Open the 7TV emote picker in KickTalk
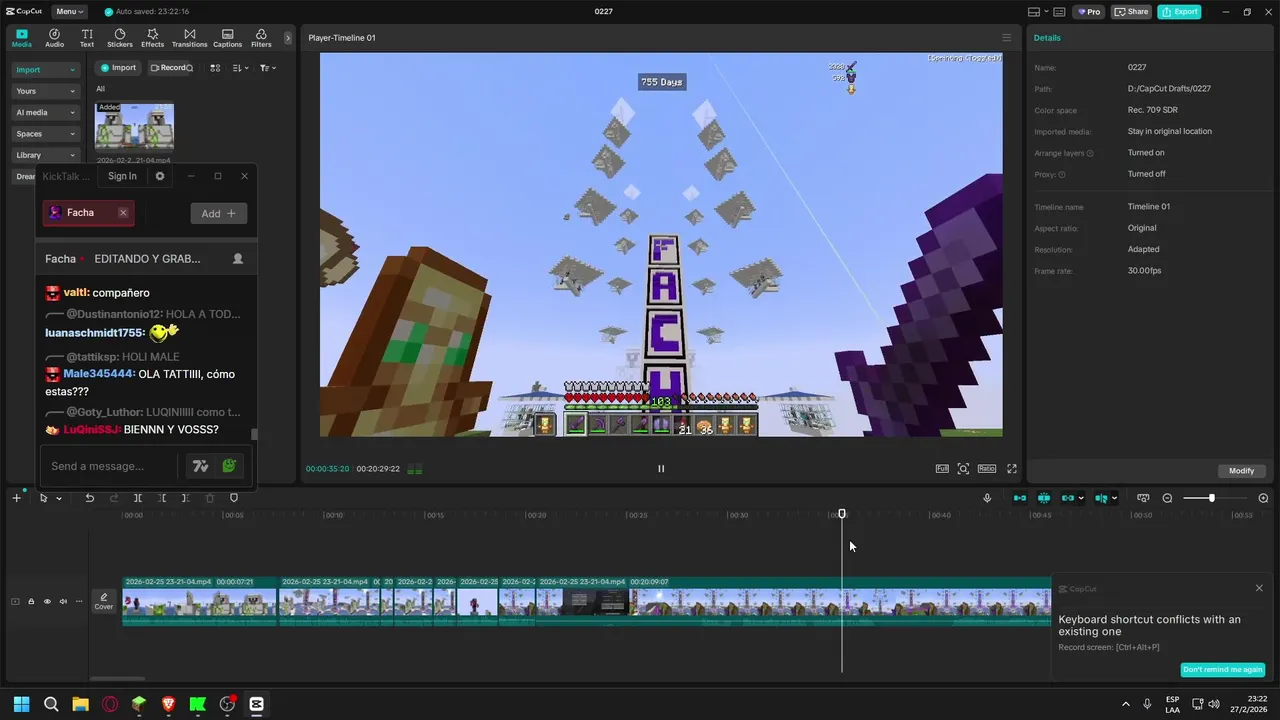Screen dimensions: 1280x720 201,466
